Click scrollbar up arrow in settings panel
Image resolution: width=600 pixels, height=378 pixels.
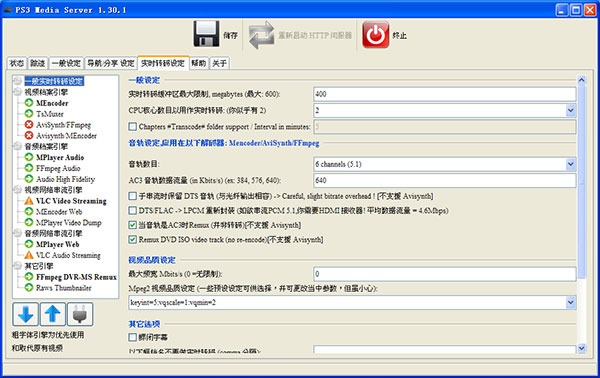pos(582,80)
